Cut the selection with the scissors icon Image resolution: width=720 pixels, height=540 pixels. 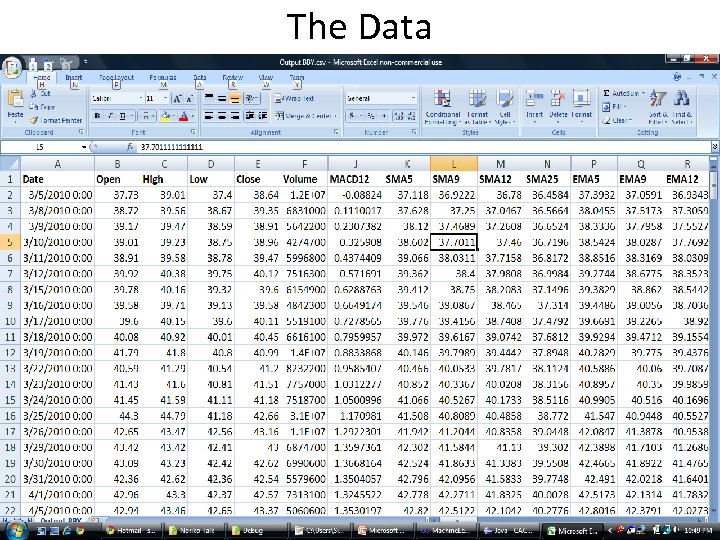(40, 93)
